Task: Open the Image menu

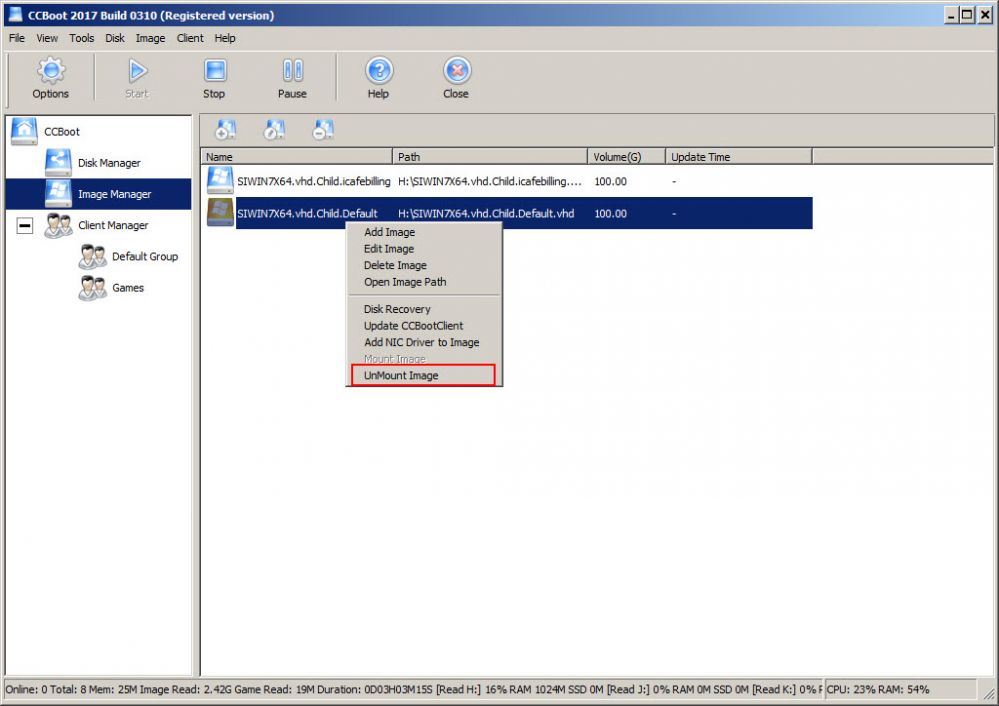Action: point(150,38)
